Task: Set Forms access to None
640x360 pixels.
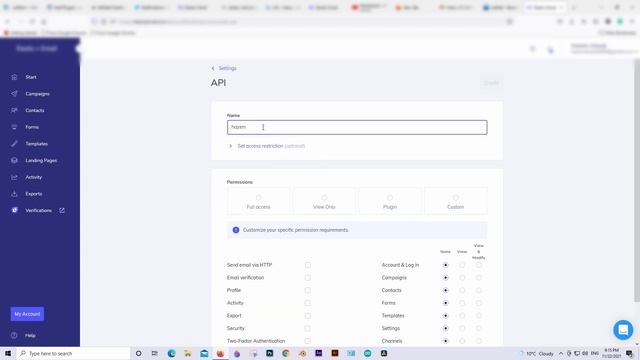Action: [x=445, y=303]
